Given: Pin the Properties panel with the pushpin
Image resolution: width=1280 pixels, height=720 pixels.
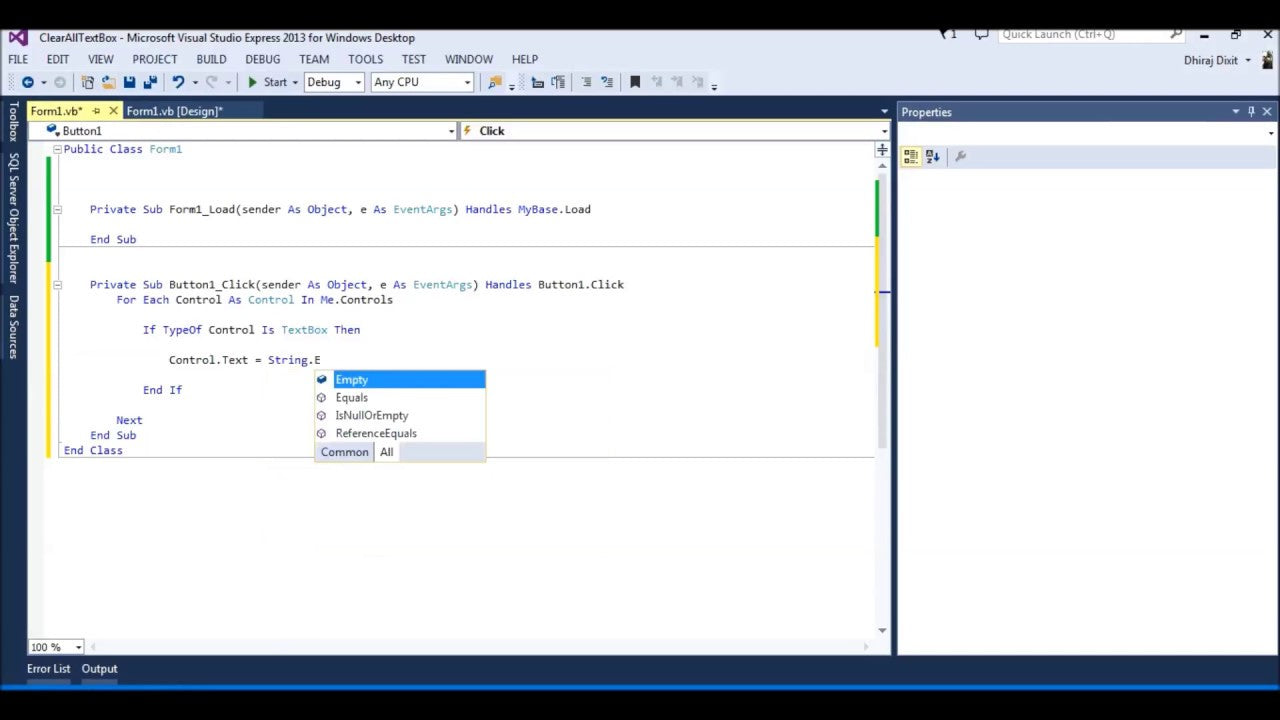Looking at the screenshot, I should [1251, 112].
